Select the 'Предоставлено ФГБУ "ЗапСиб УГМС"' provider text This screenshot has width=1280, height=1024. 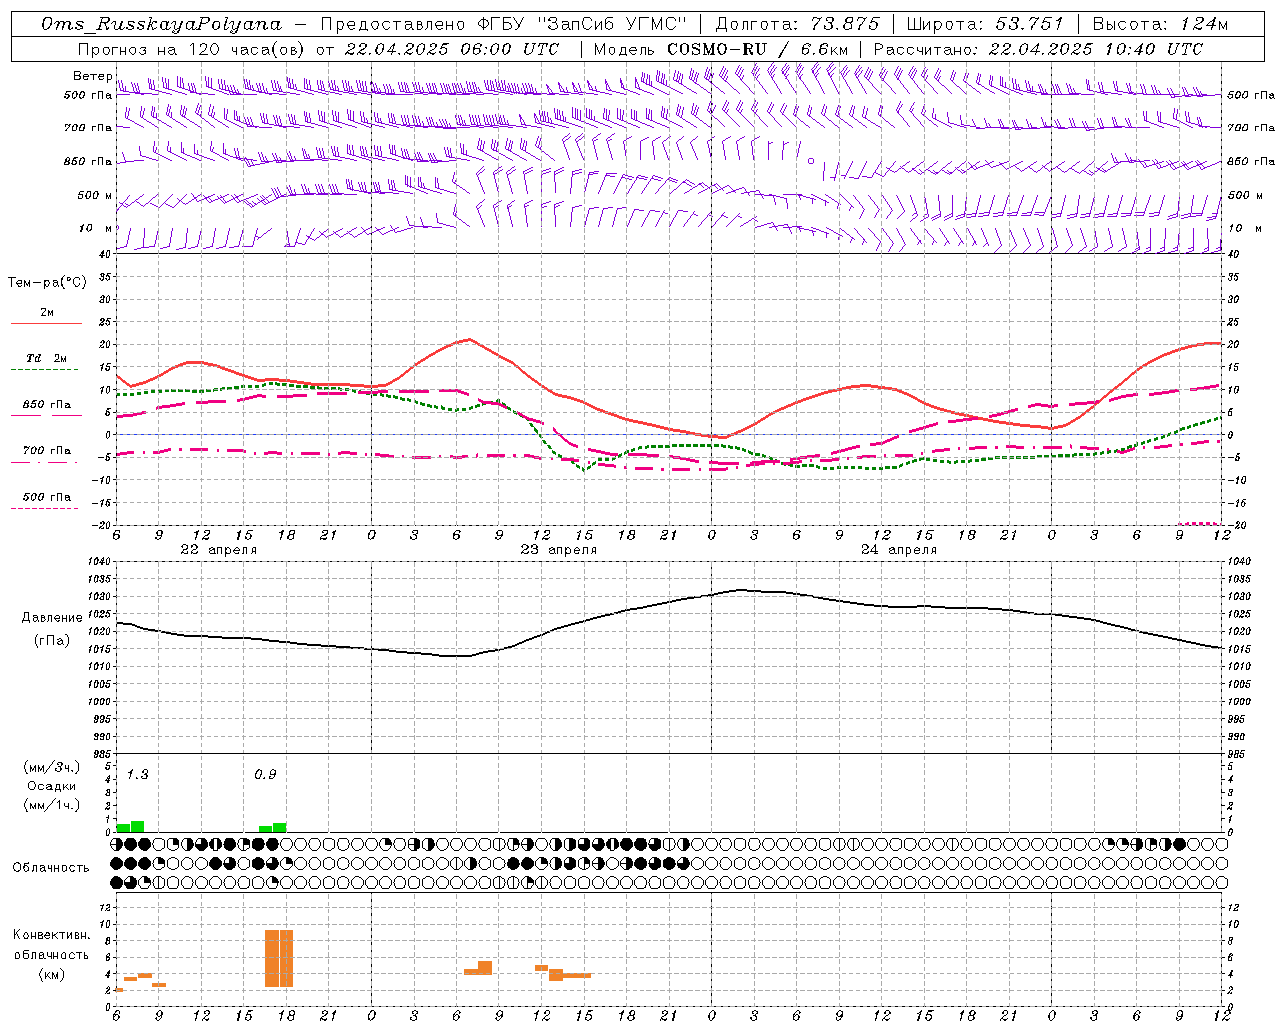(x=504, y=24)
